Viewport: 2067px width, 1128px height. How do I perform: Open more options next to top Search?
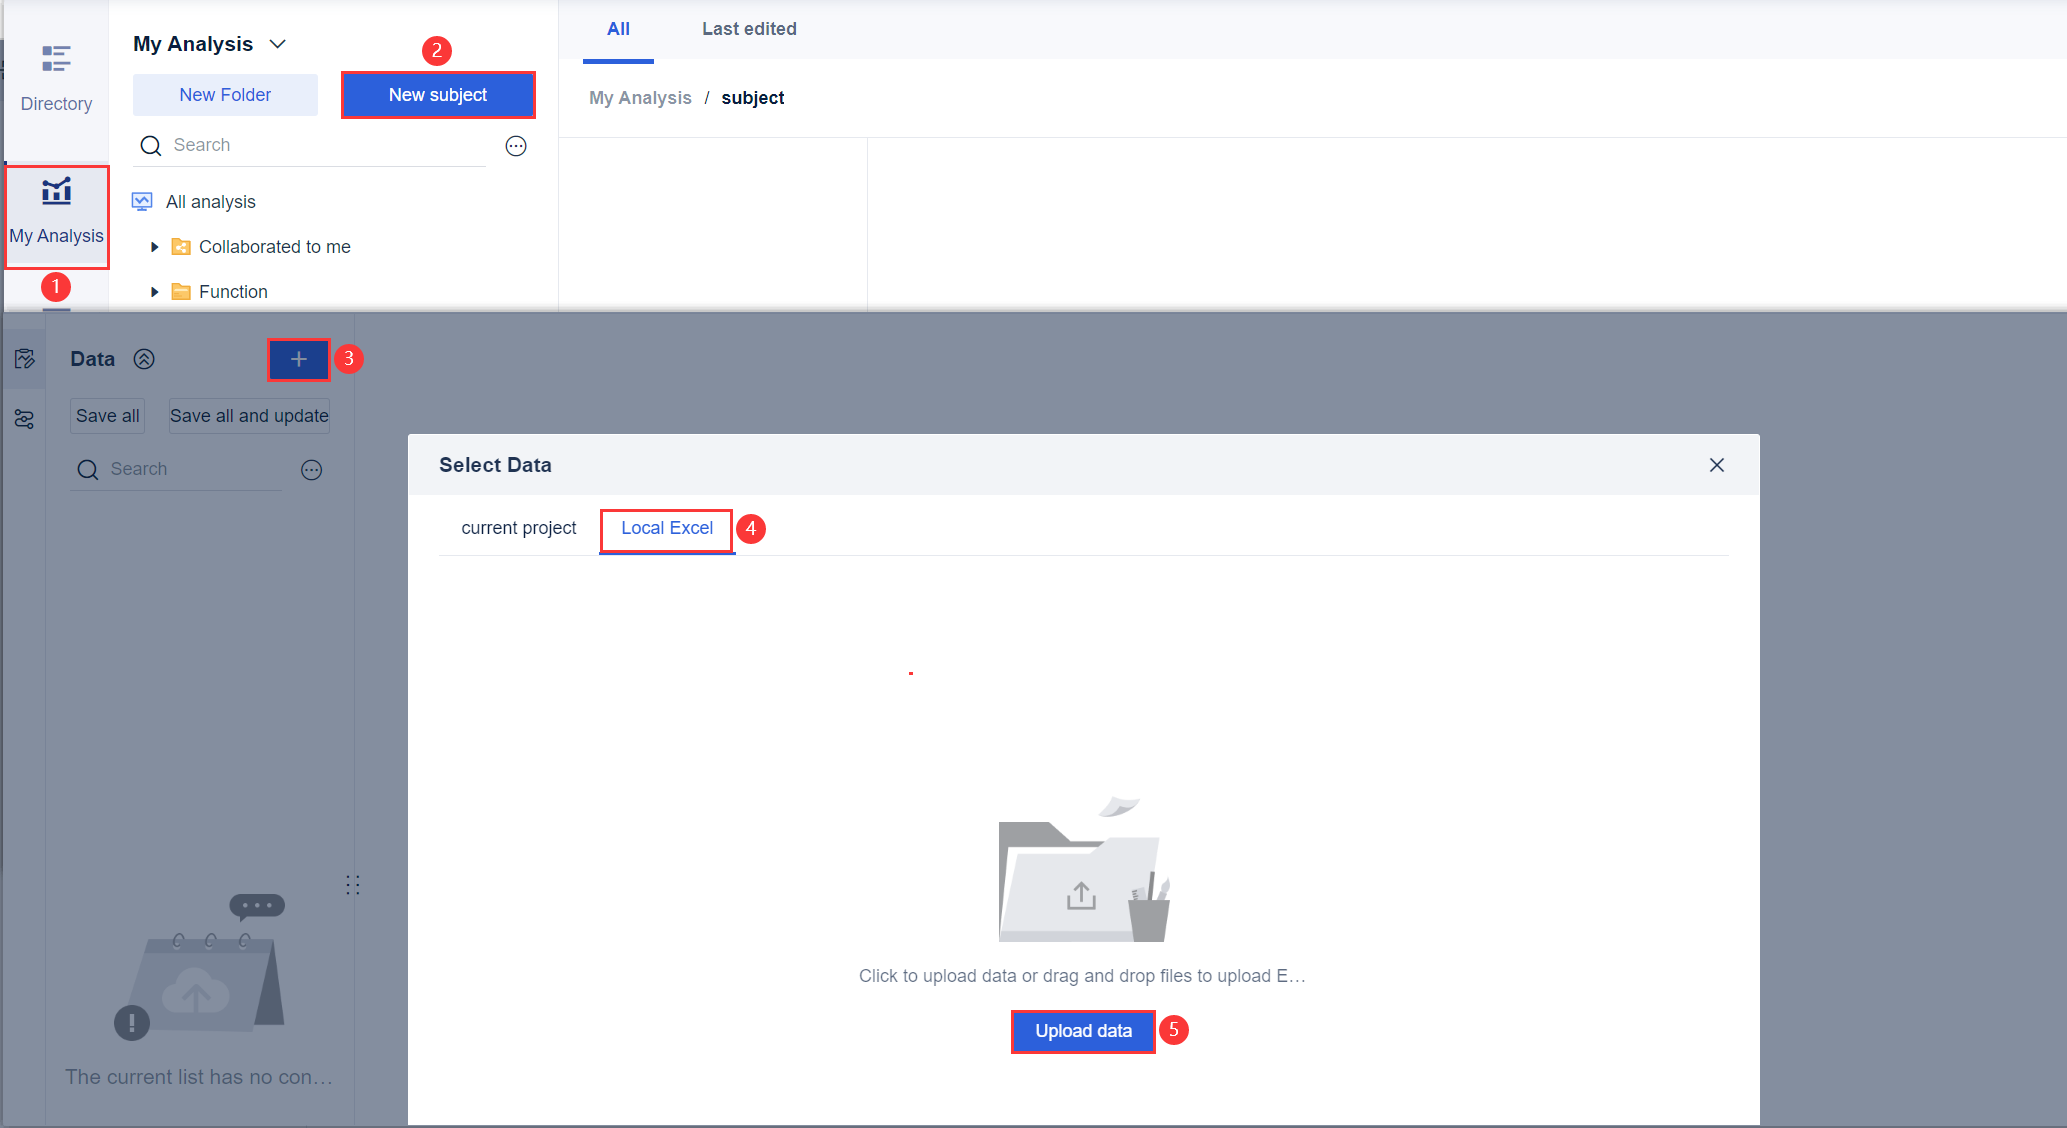pyautogui.click(x=516, y=146)
